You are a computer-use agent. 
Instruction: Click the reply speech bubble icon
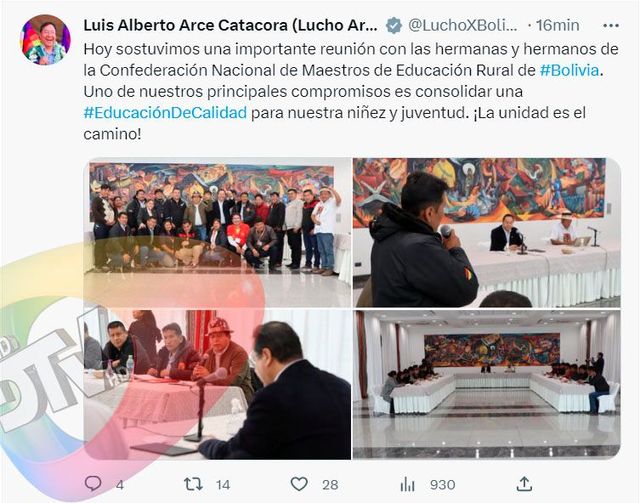tap(93, 484)
